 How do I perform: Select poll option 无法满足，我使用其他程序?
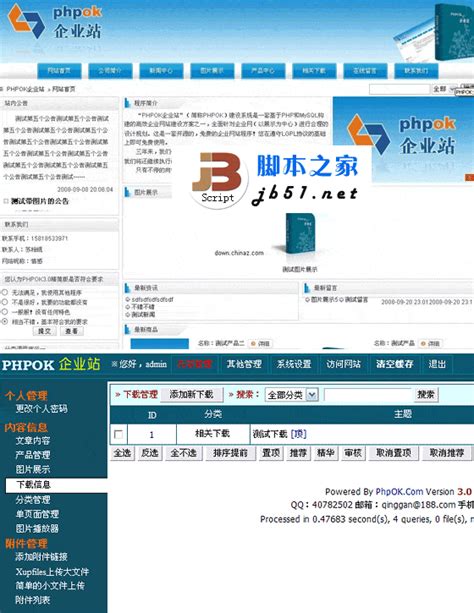(5, 292)
